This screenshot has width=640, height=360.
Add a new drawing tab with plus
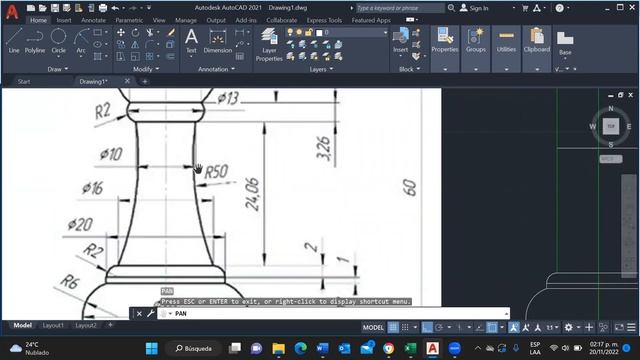click(144, 82)
